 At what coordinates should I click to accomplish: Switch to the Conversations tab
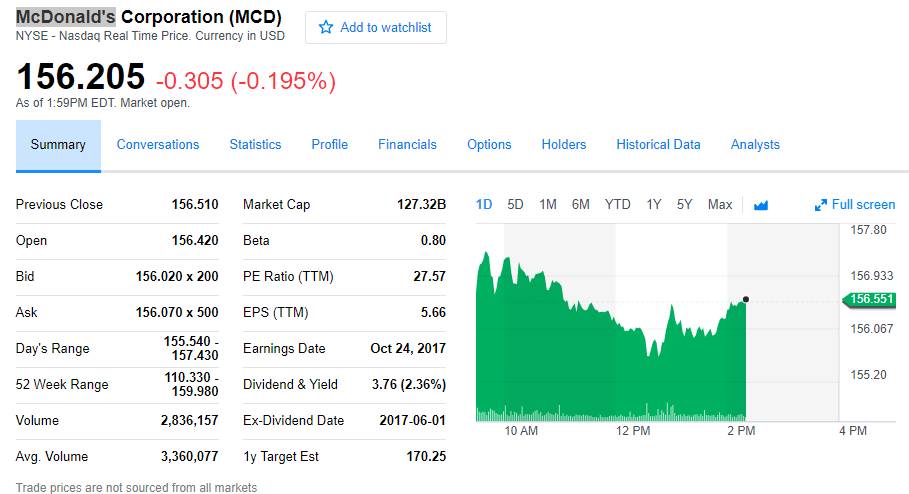coord(158,145)
